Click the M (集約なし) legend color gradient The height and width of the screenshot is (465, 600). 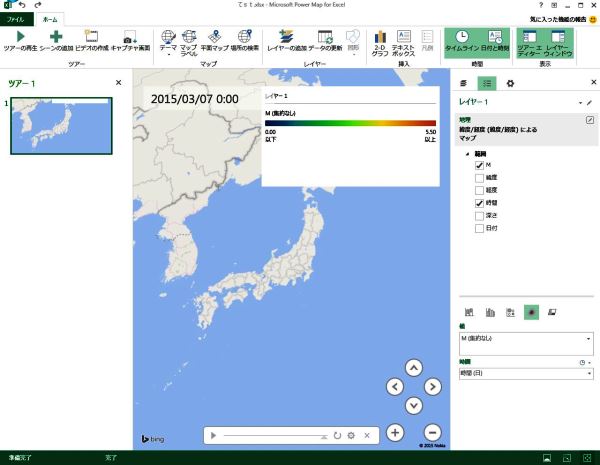(x=350, y=123)
